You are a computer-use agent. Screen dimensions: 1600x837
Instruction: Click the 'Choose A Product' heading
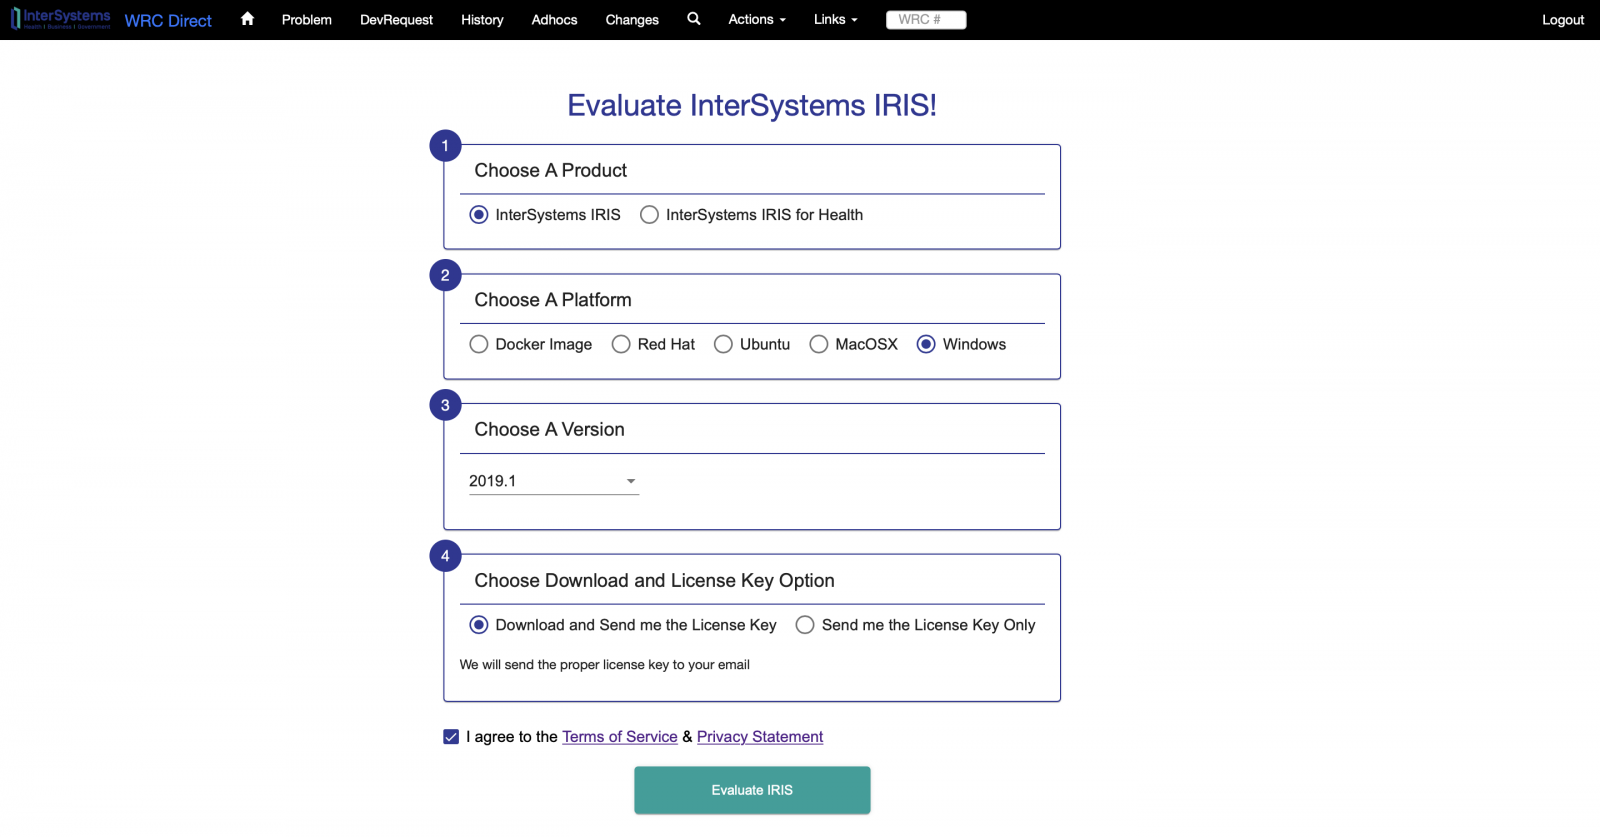[551, 171]
